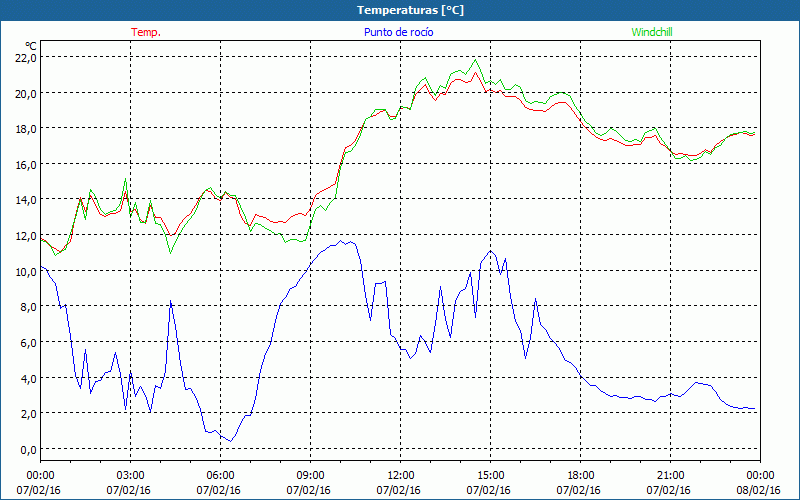Select the blue 'Punto de rocío' legend label

[x=398, y=32]
